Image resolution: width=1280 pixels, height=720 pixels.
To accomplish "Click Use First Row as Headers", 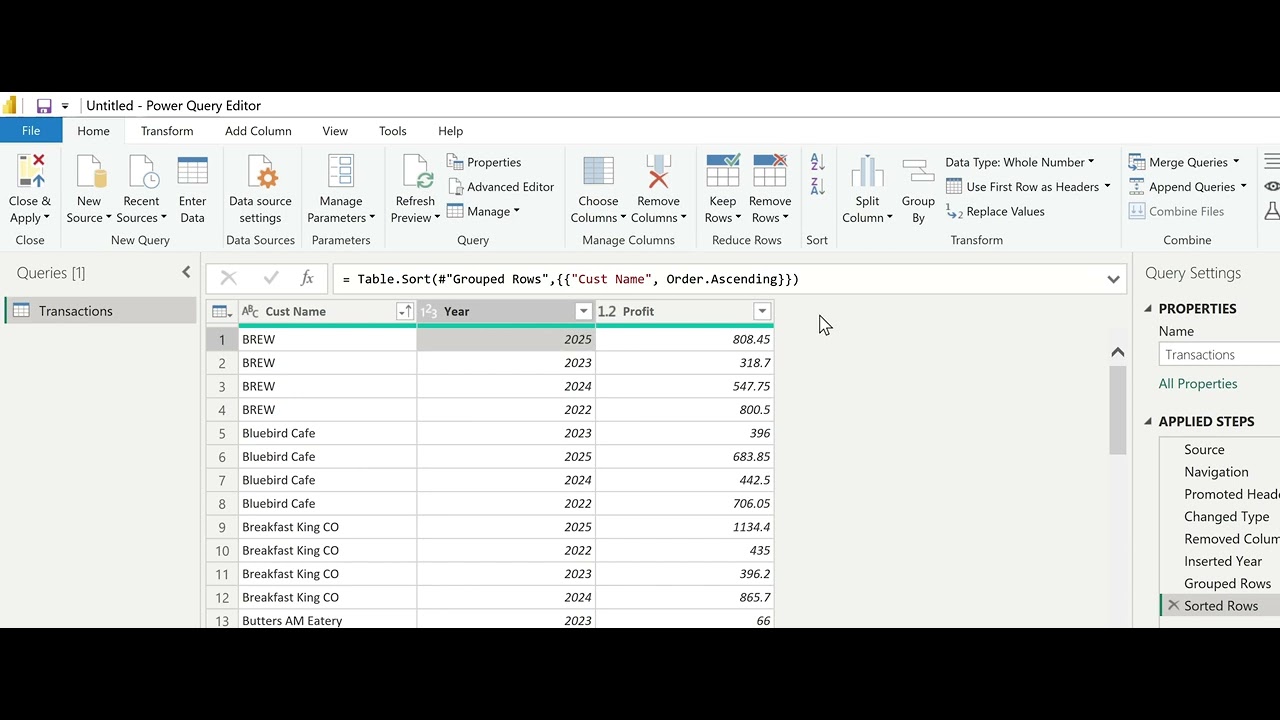I will [x=1028, y=187].
